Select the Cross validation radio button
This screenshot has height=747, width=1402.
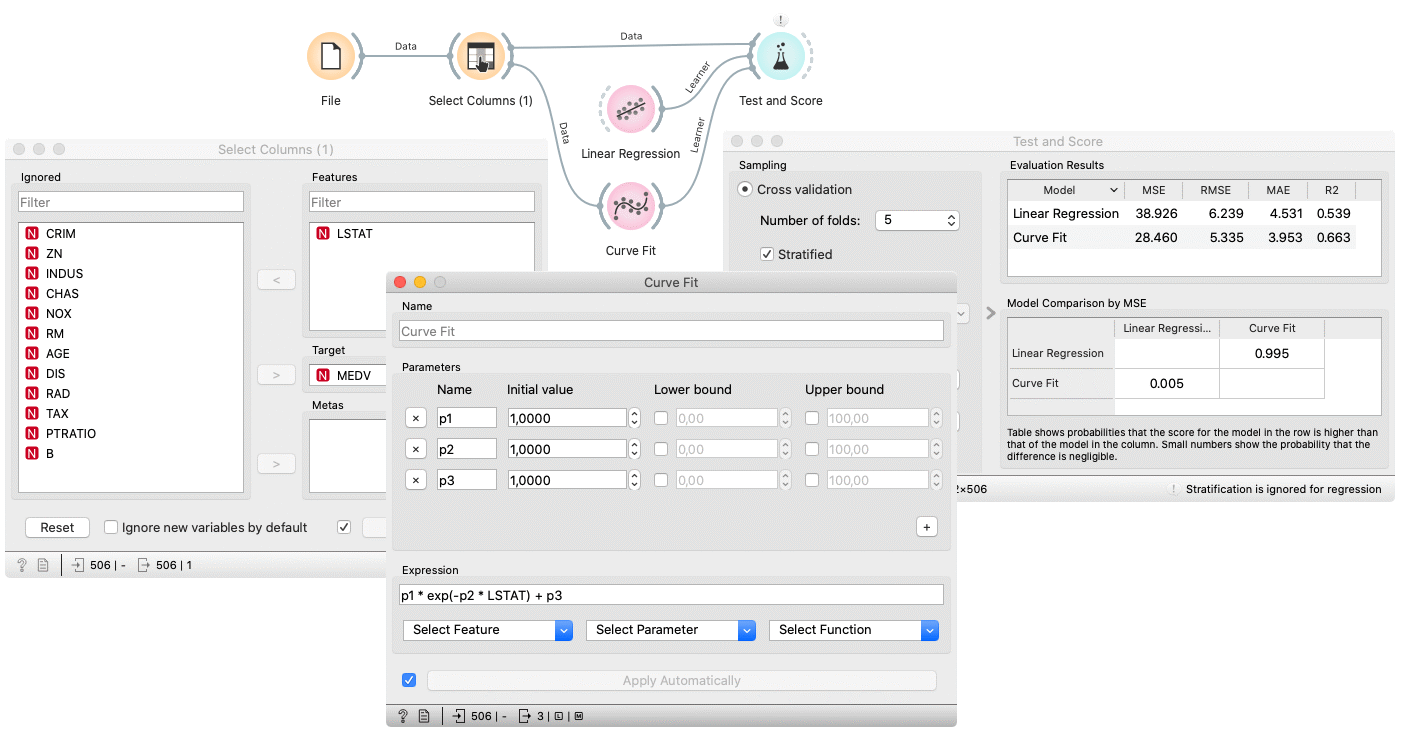pos(745,189)
